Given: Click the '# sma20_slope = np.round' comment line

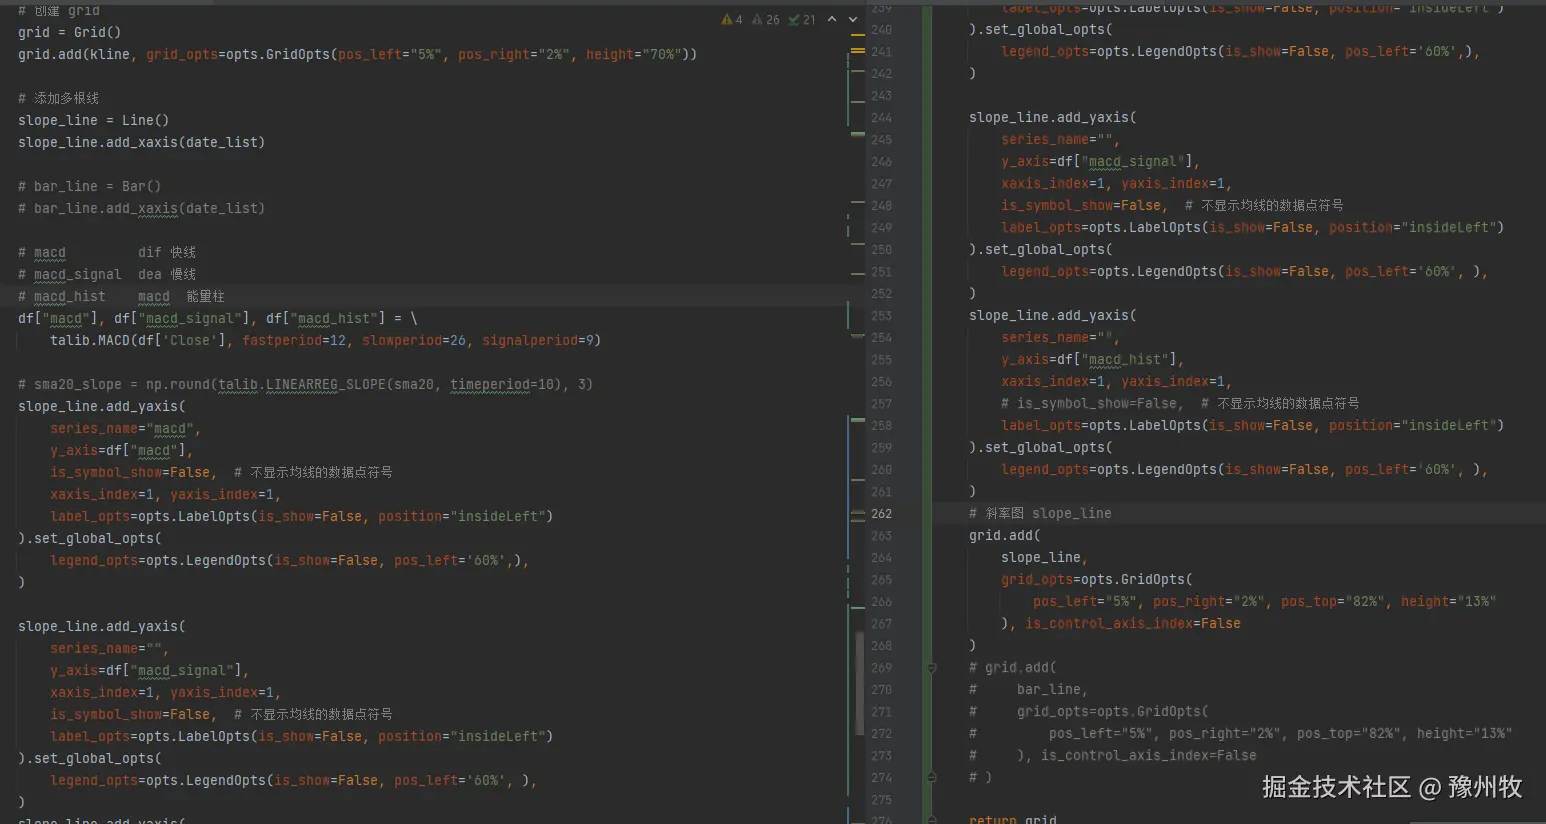Looking at the screenshot, I should click(x=305, y=384).
